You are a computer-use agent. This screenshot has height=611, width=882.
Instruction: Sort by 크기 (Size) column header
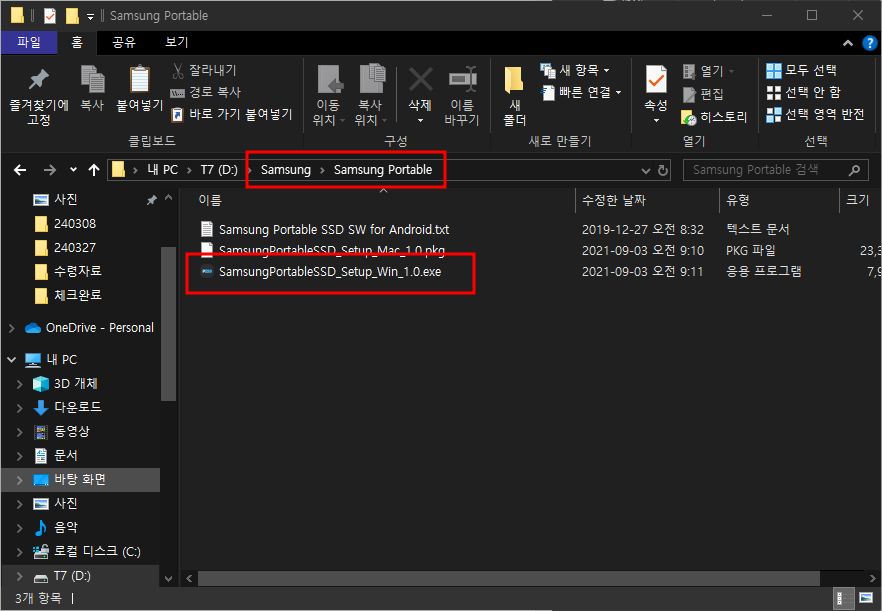tap(859, 200)
